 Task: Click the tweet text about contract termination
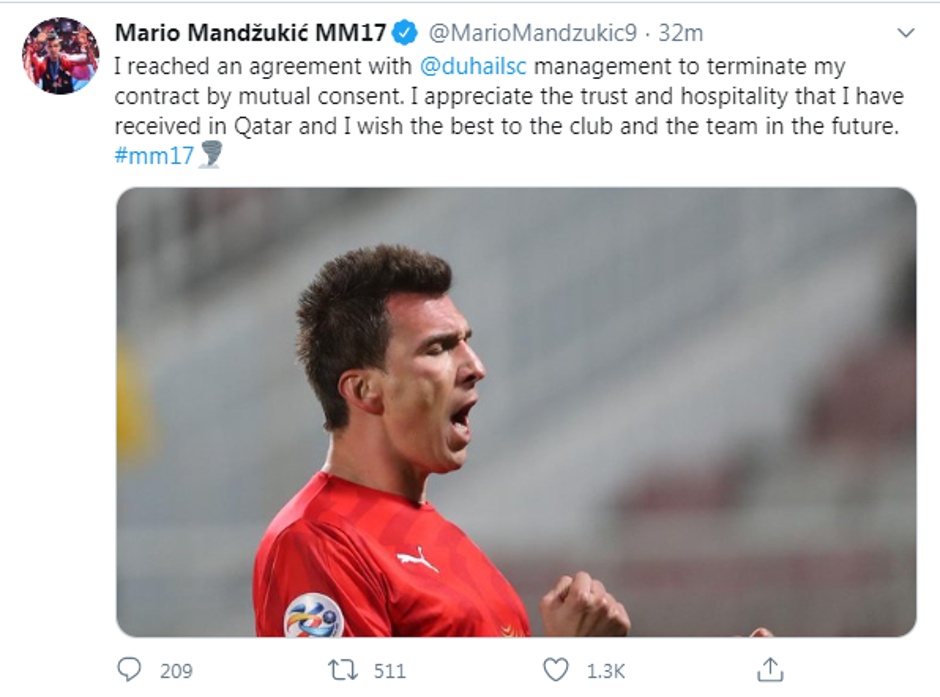point(510,96)
